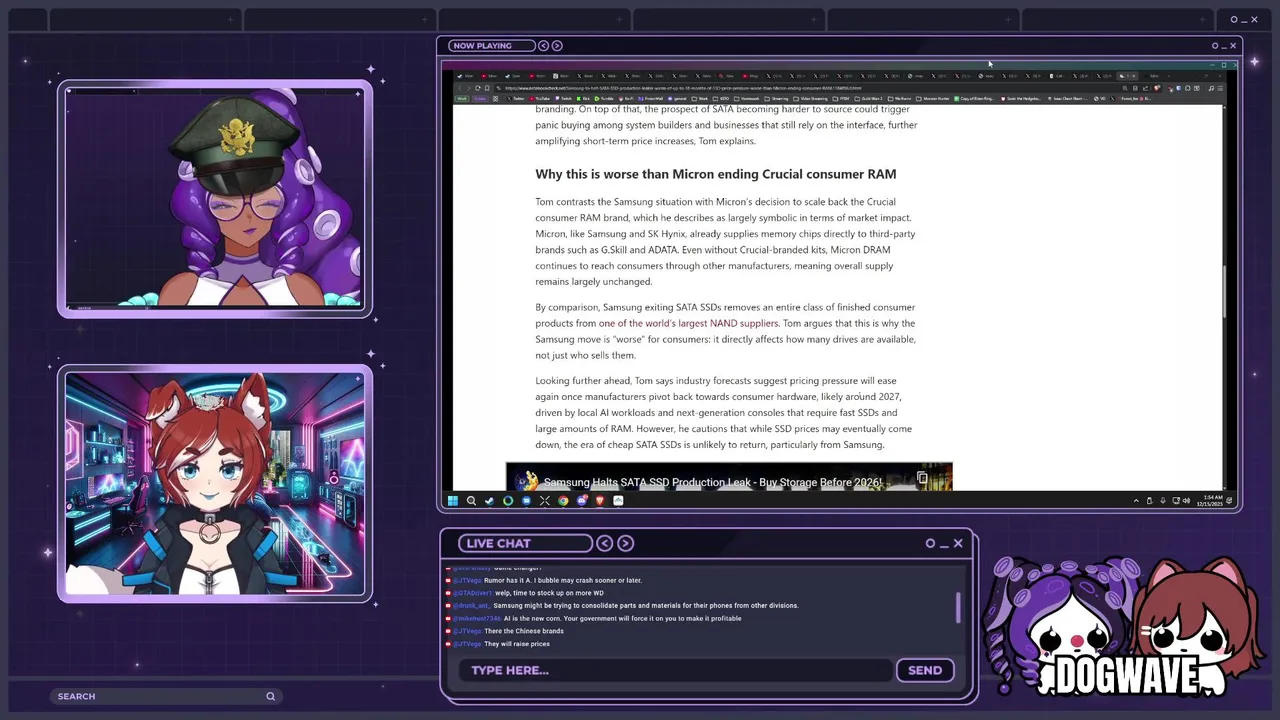Click the Now Playing previous arrow button
This screenshot has height=720, width=1280.
(543, 45)
